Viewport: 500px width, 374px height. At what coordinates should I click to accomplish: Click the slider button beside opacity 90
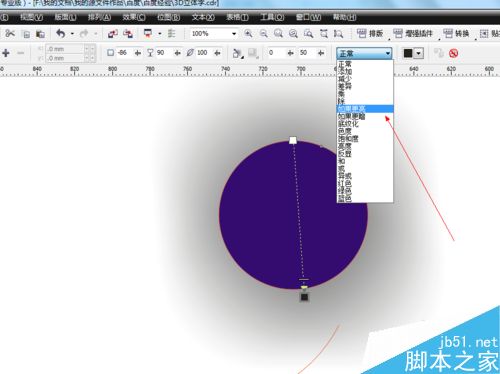coord(177,53)
